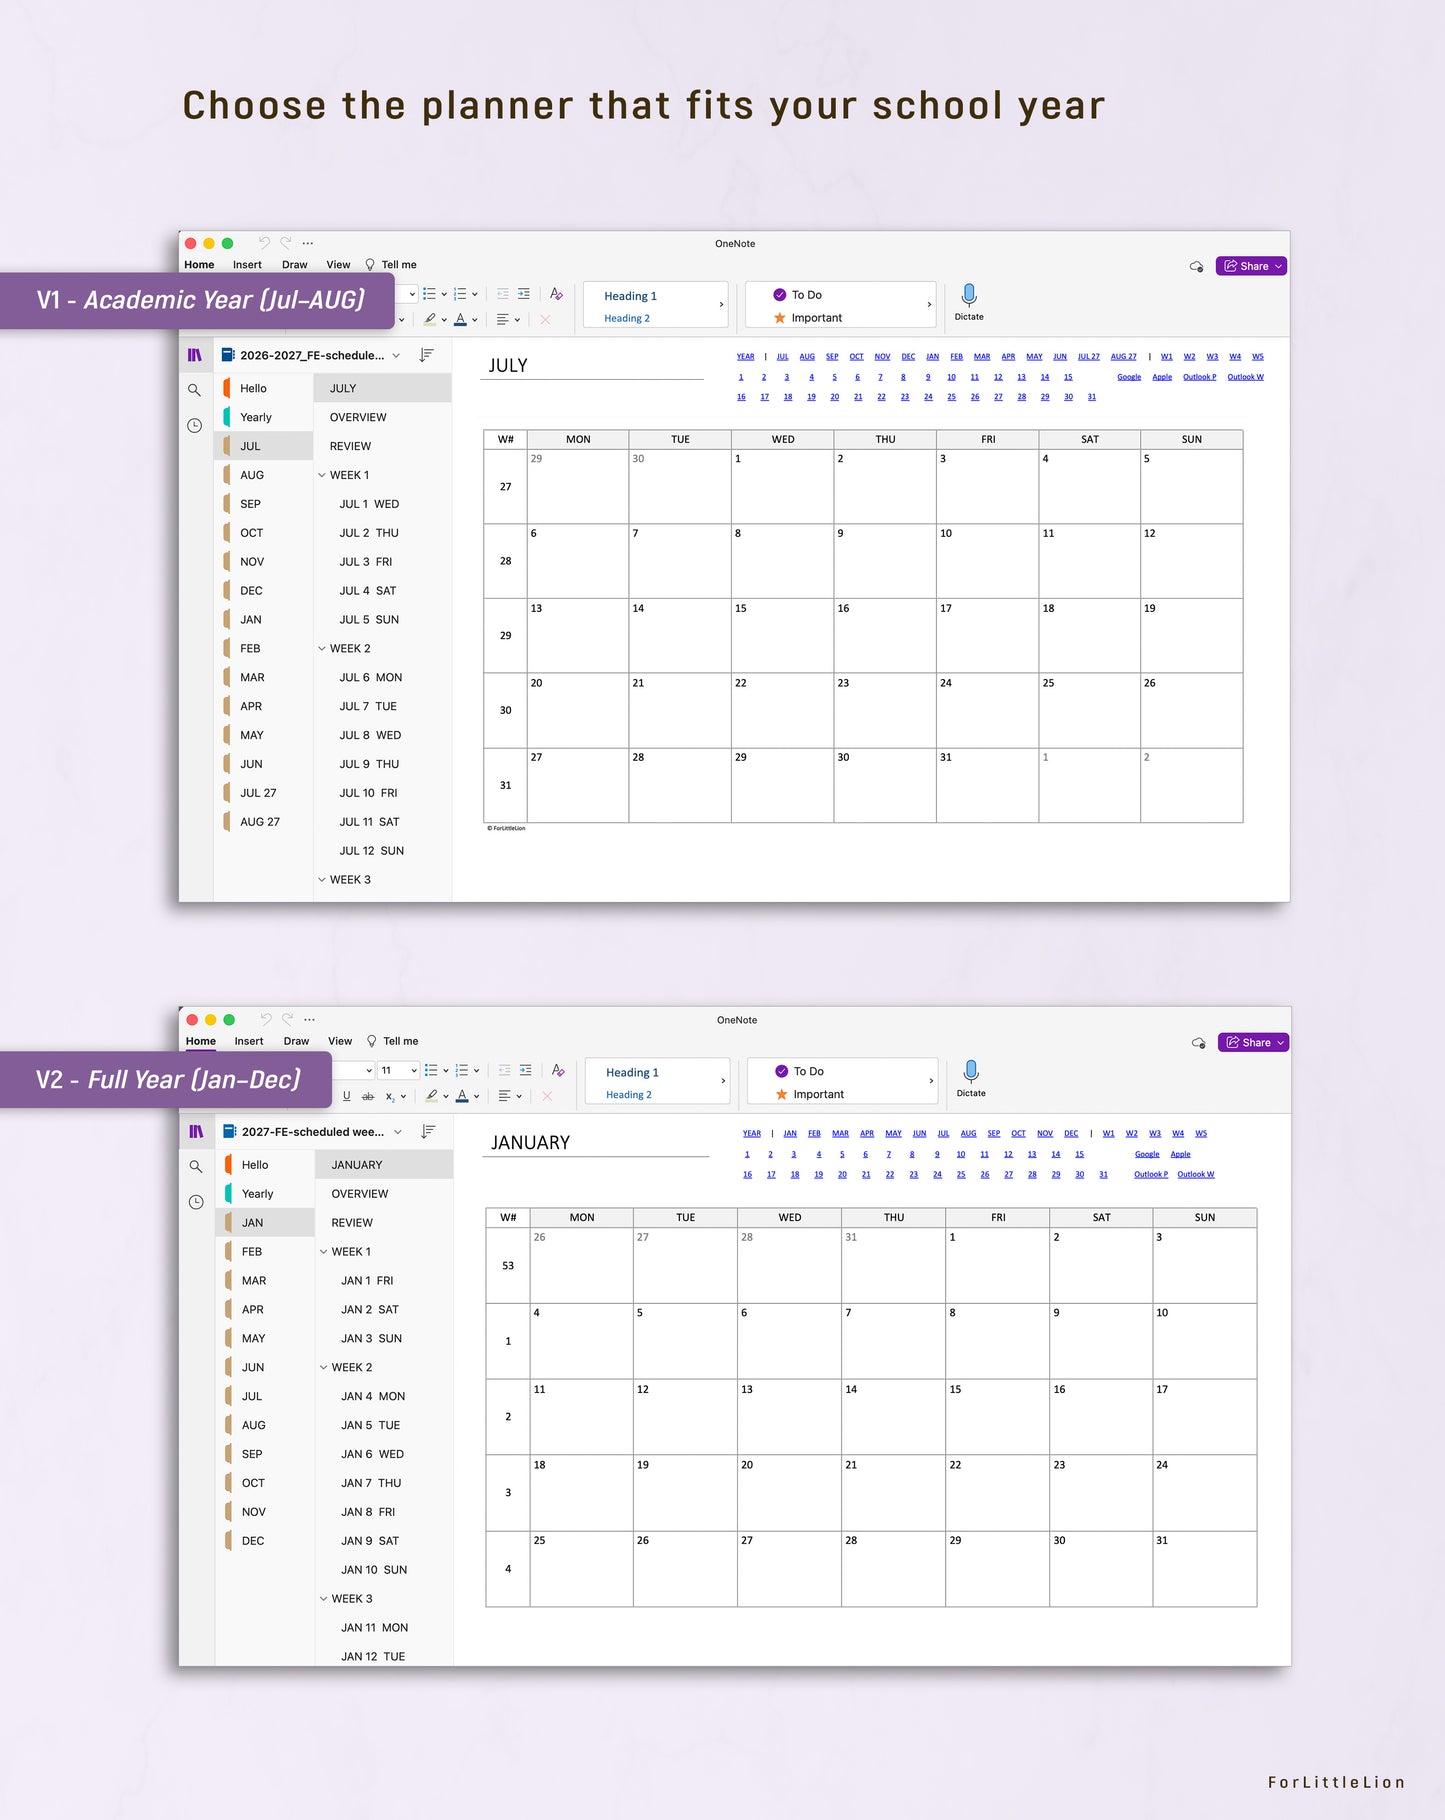The image size is (1445, 1820).
Task: Click Tell me lightbulb in V2 window
Action: pos(372,1041)
